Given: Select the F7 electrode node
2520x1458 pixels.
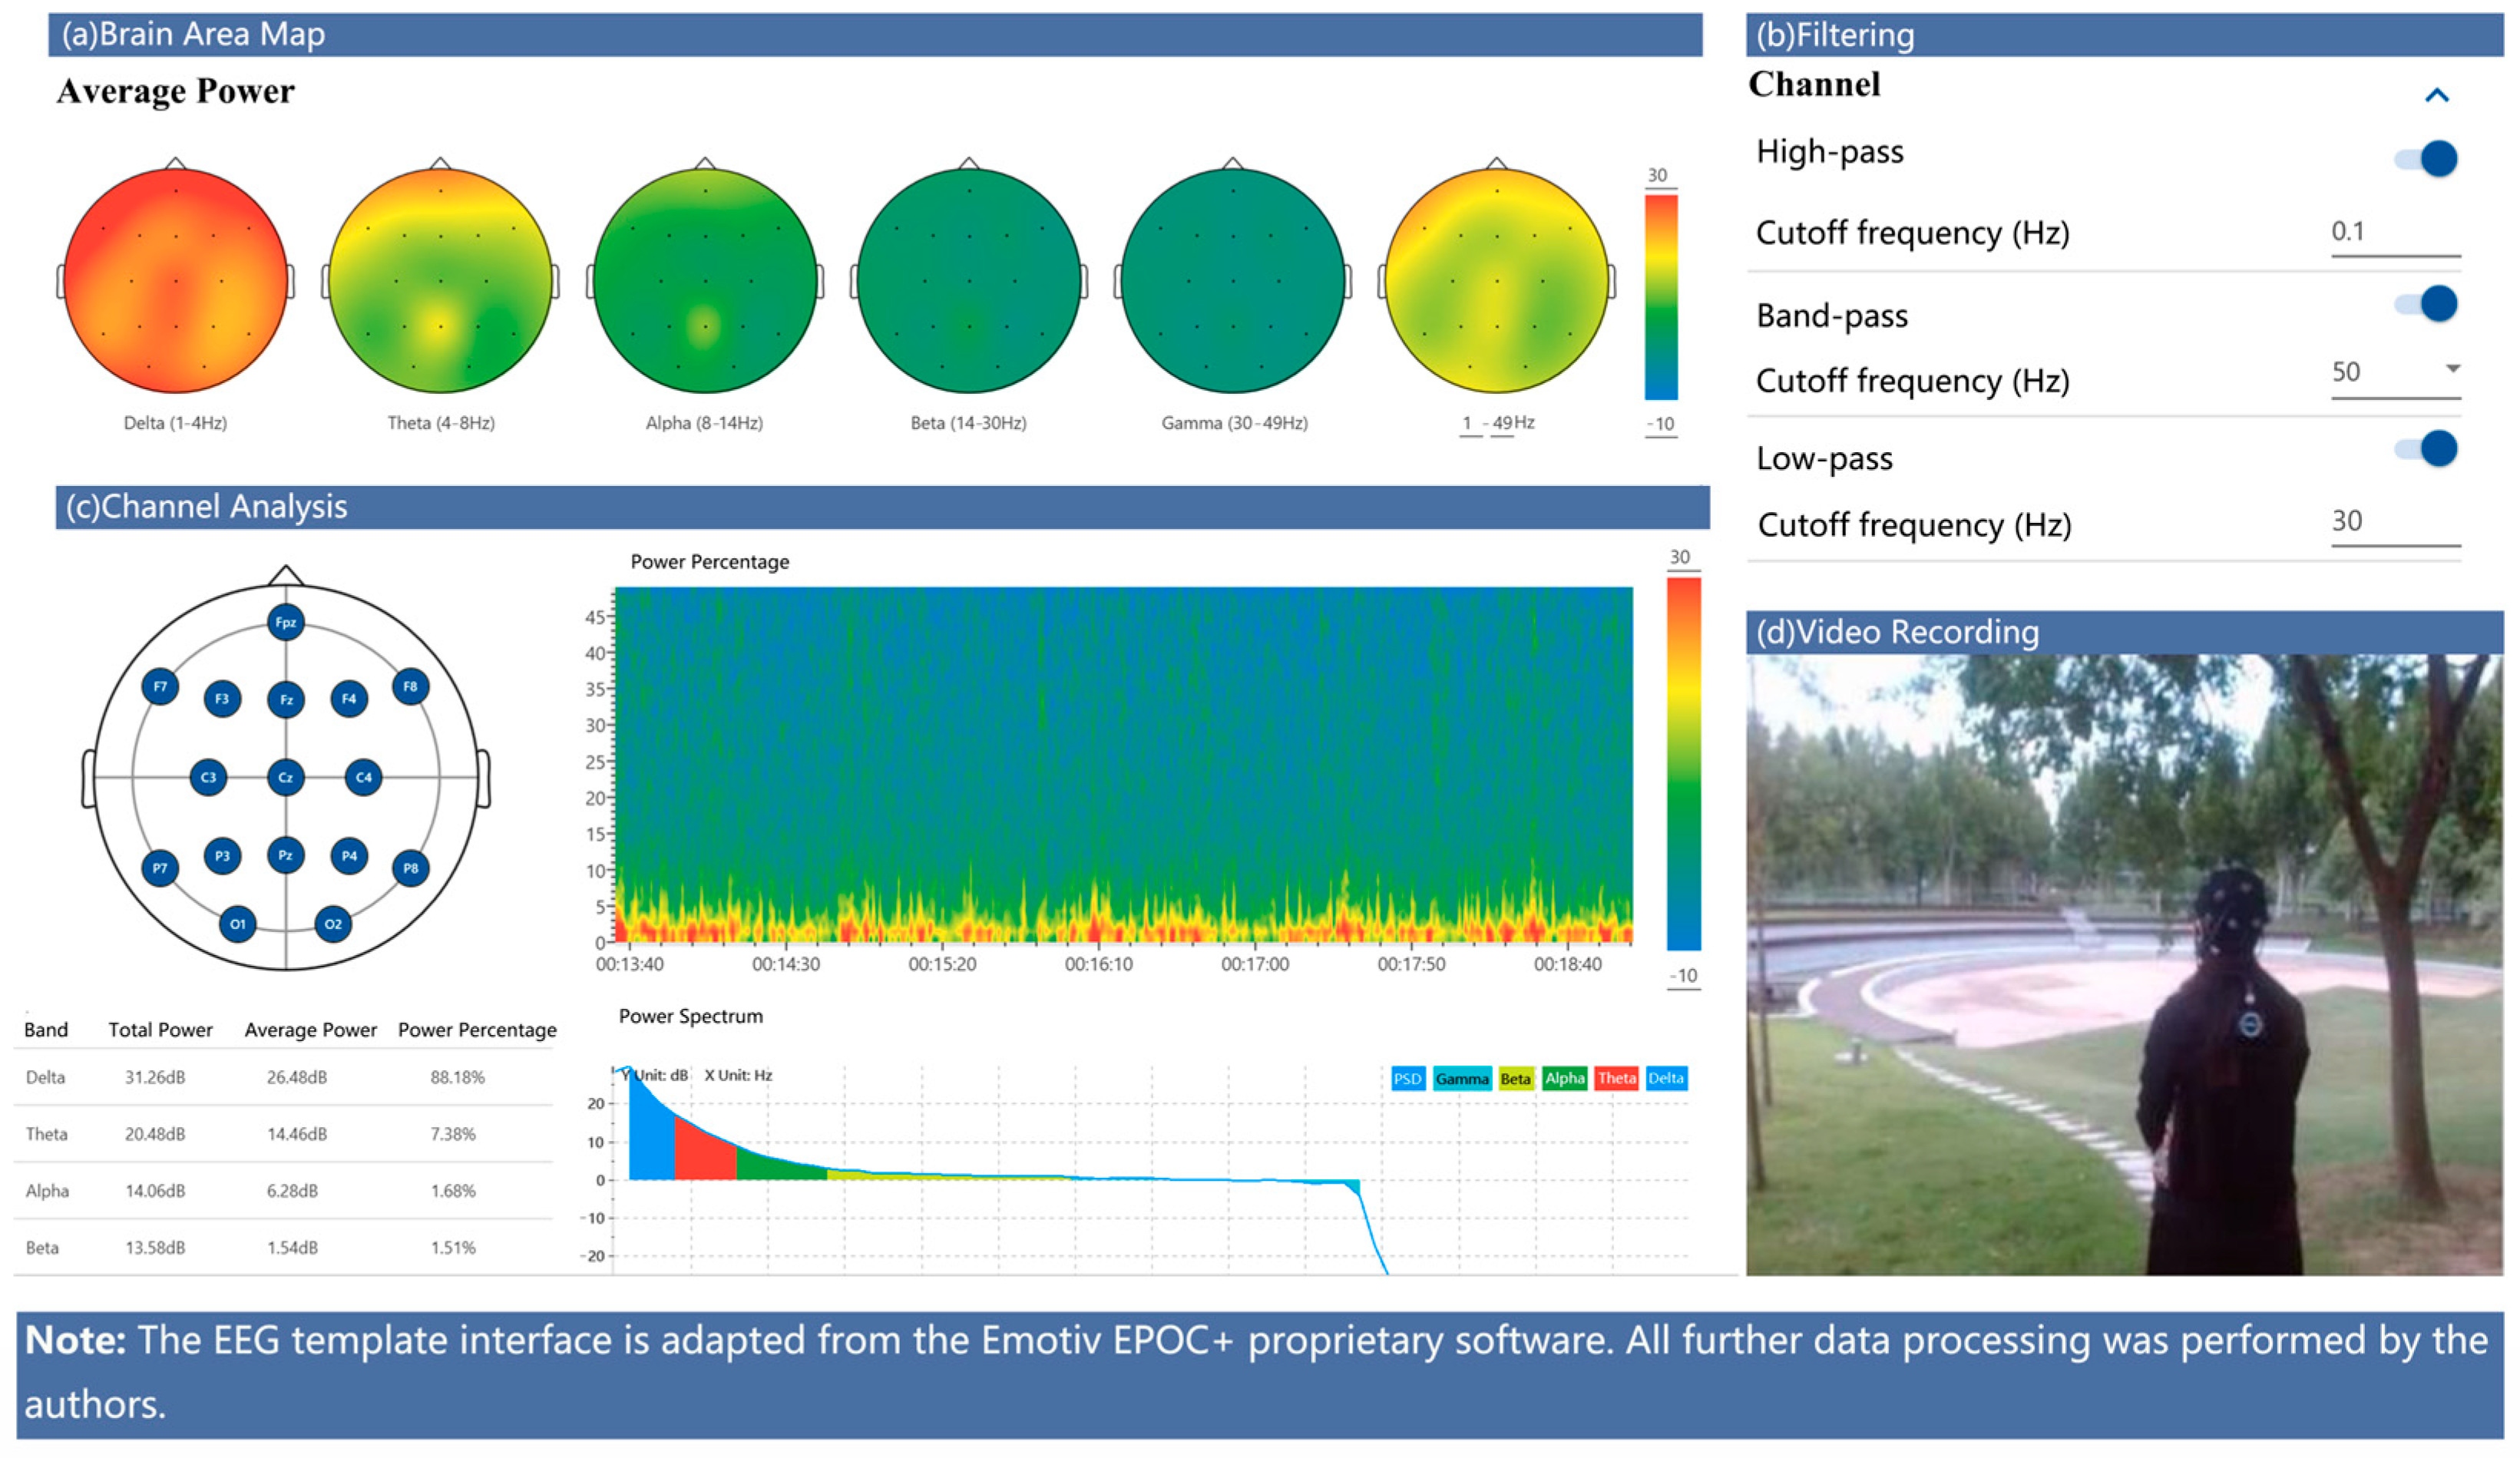Looking at the screenshot, I should (x=160, y=687).
